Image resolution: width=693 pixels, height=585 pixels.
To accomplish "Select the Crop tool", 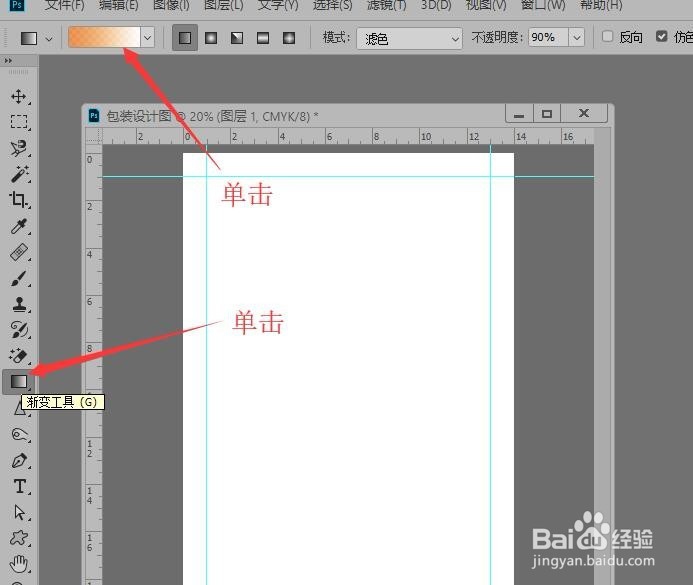I will point(19,200).
